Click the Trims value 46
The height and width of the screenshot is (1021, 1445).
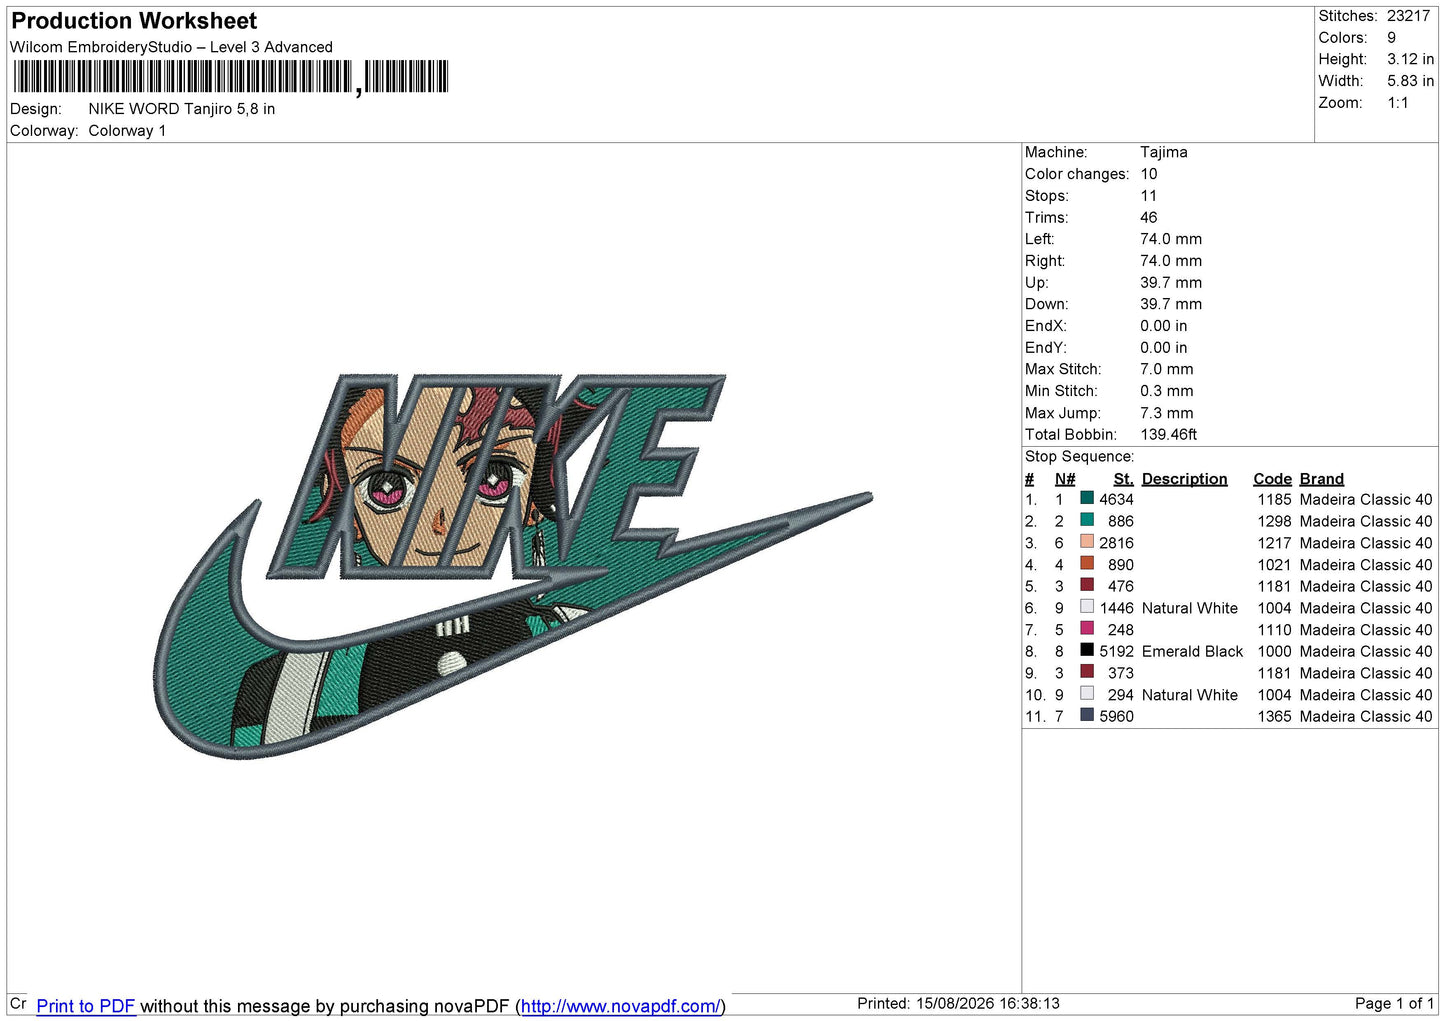coord(1149,217)
